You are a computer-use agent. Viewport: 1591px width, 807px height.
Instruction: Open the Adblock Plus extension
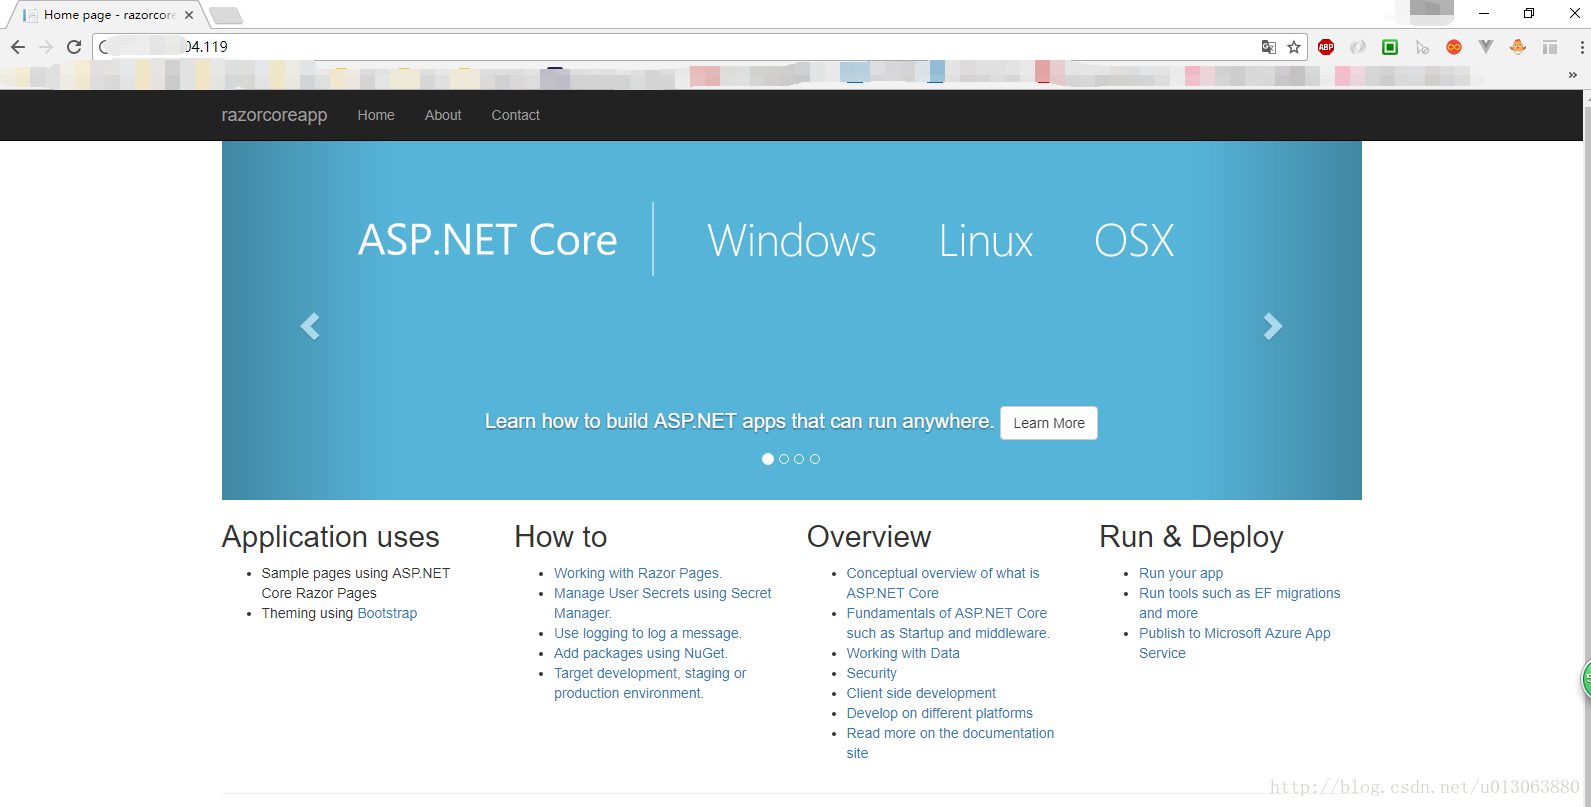[x=1326, y=47]
